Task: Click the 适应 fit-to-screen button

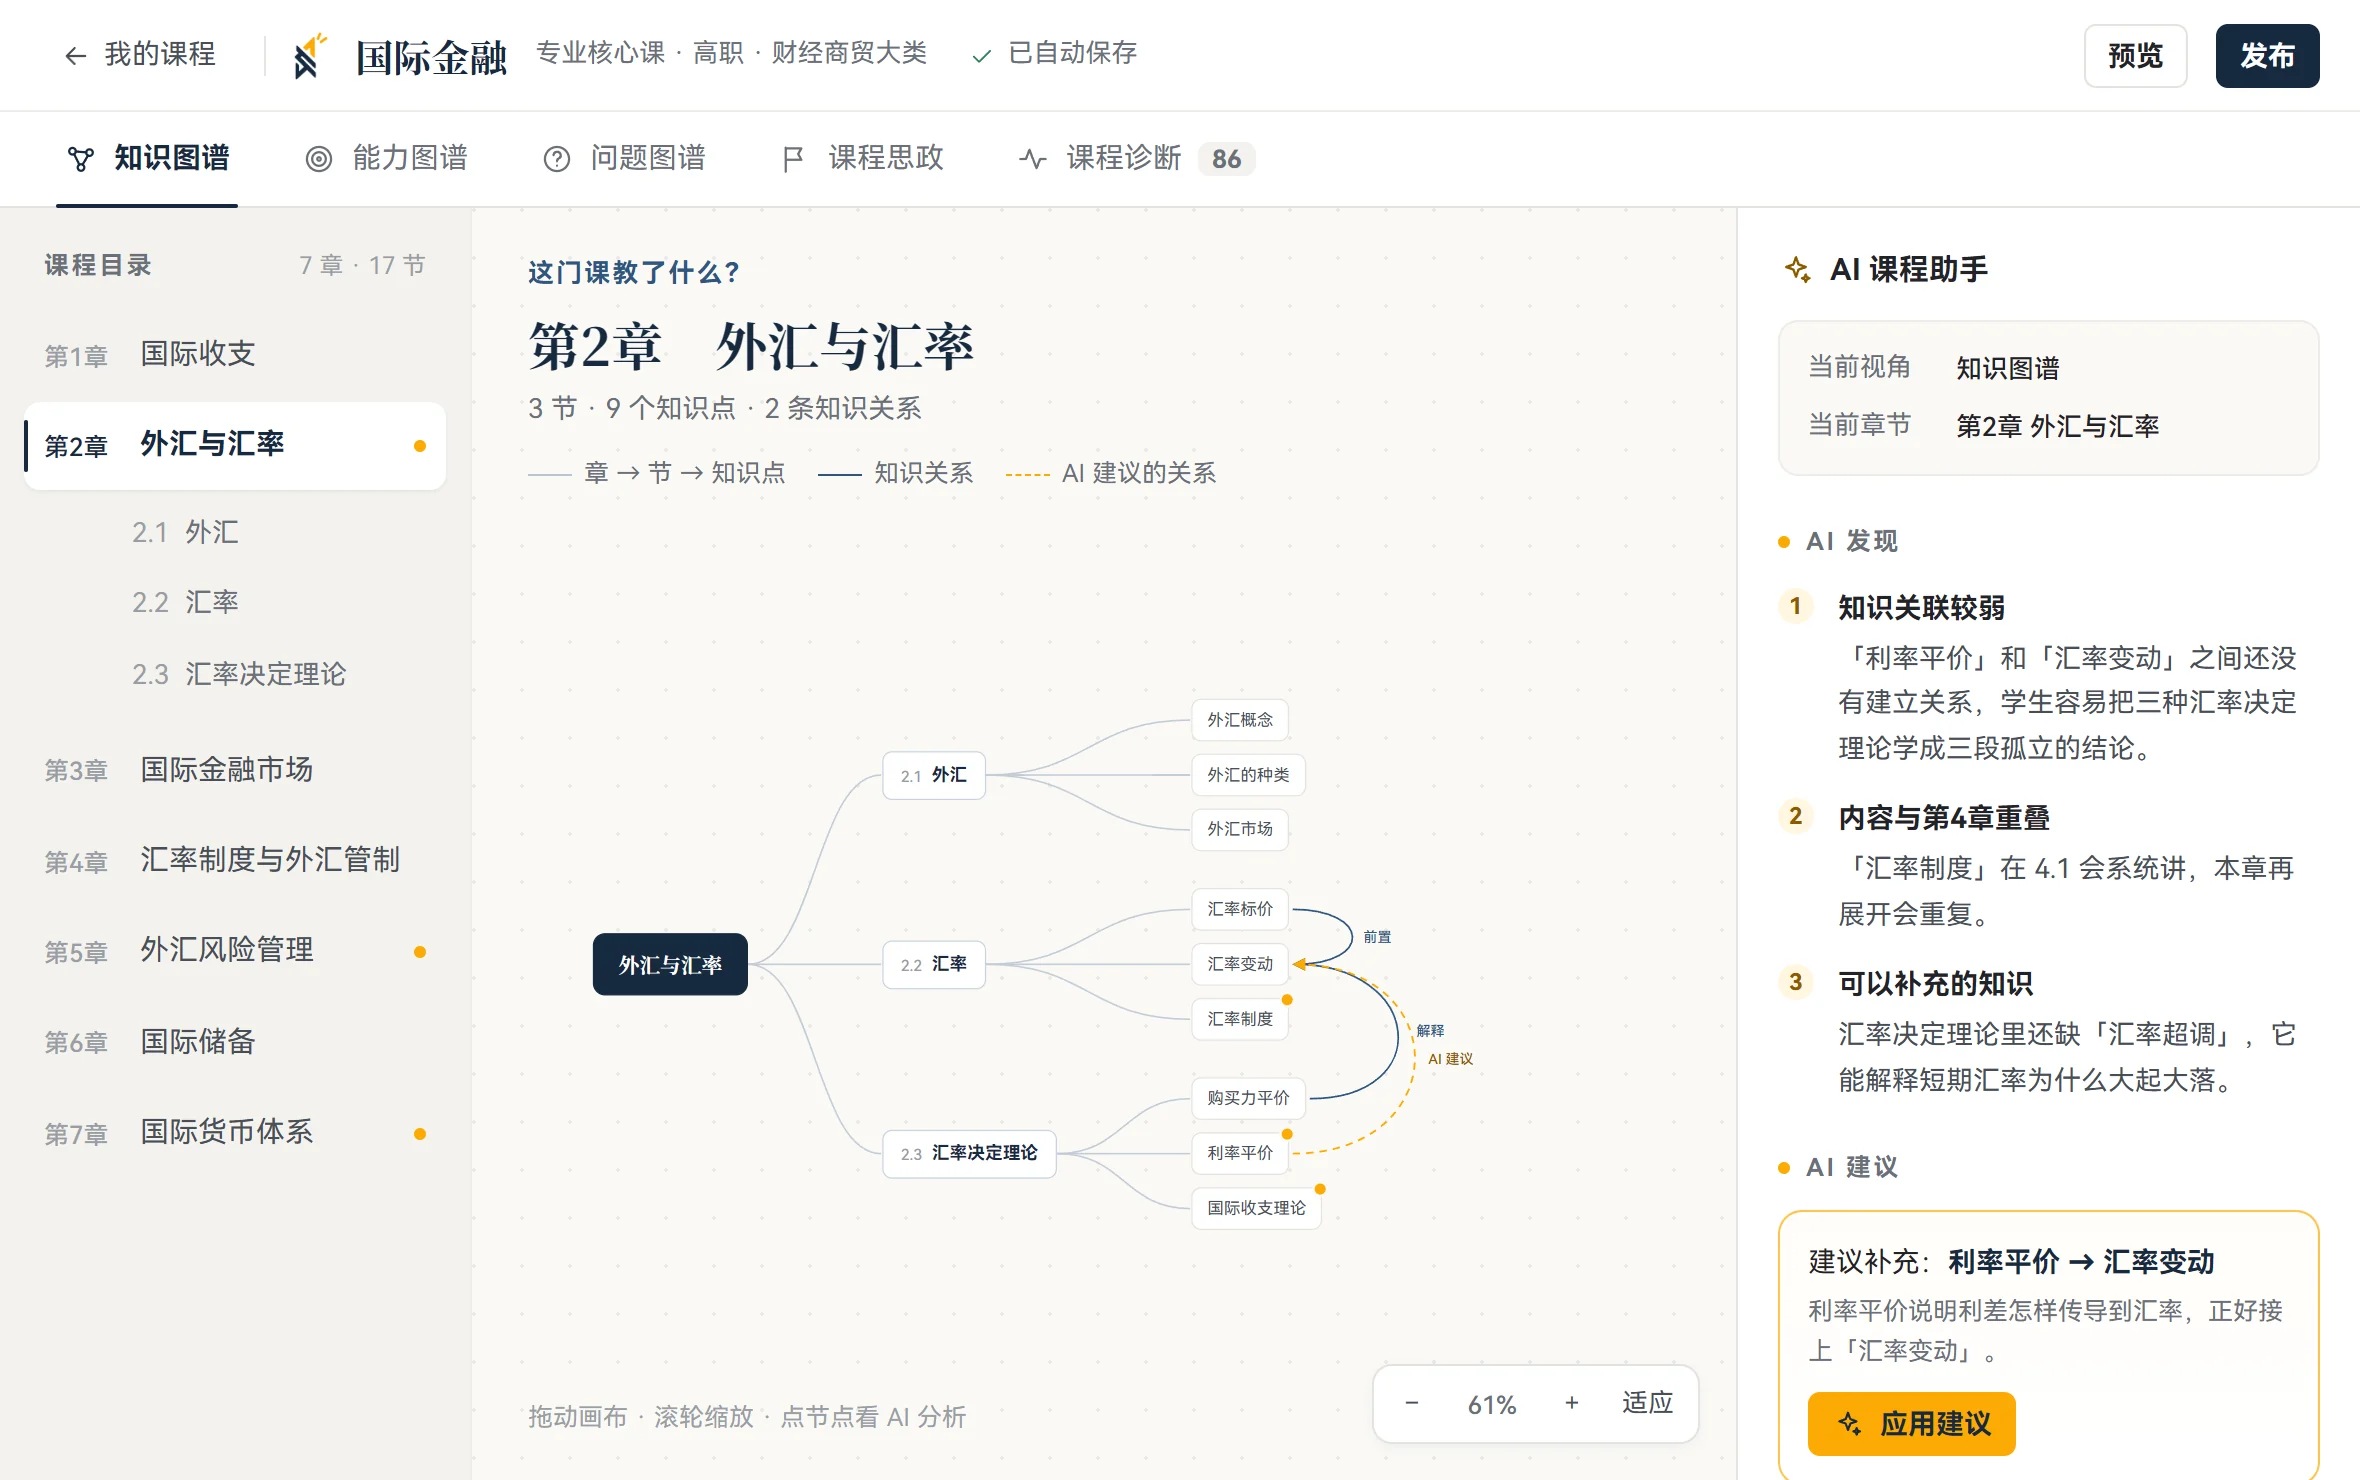Action: [x=1647, y=1403]
